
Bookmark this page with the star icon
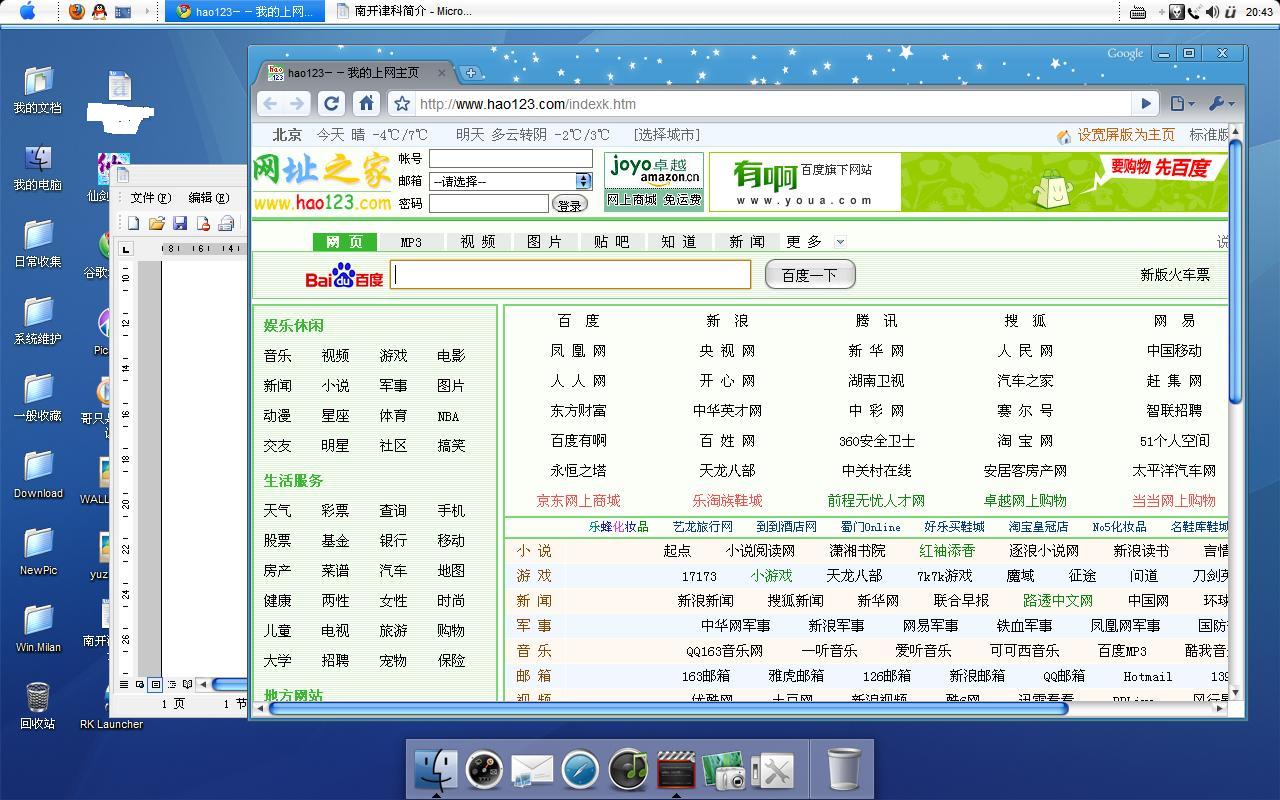[x=401, y=104]
